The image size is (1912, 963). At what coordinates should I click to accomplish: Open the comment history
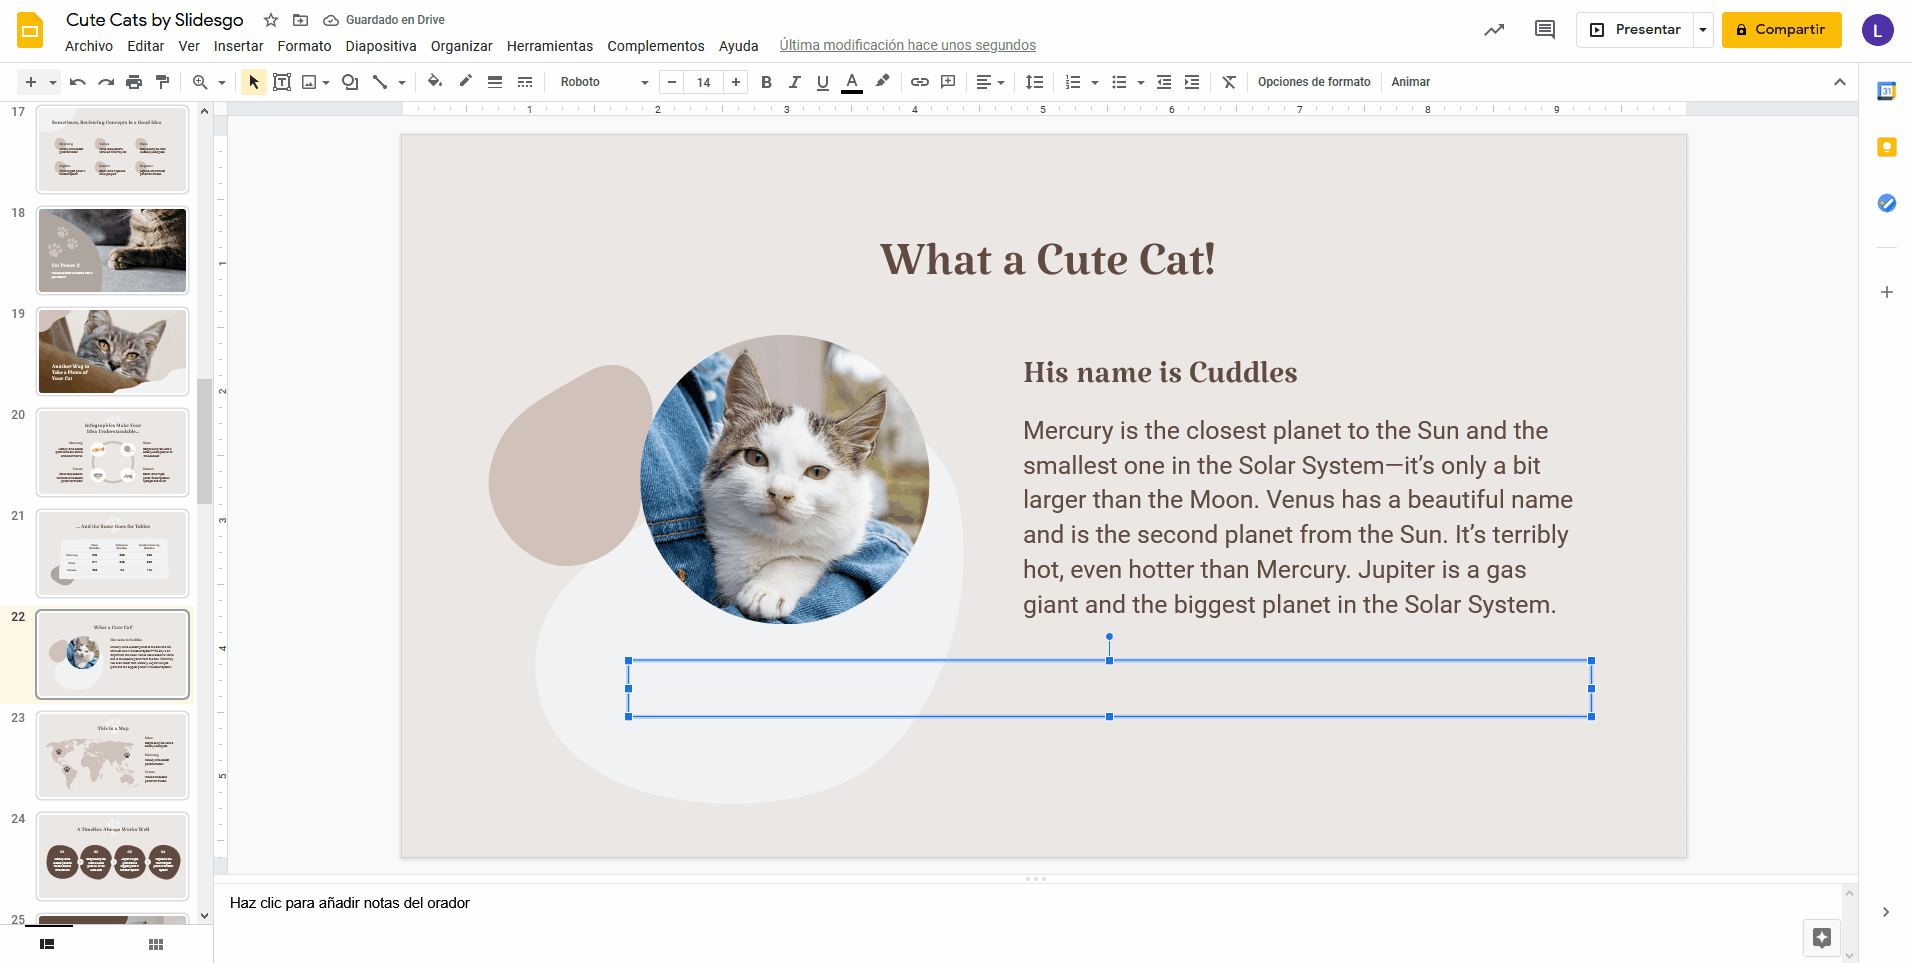point(1545,30)
